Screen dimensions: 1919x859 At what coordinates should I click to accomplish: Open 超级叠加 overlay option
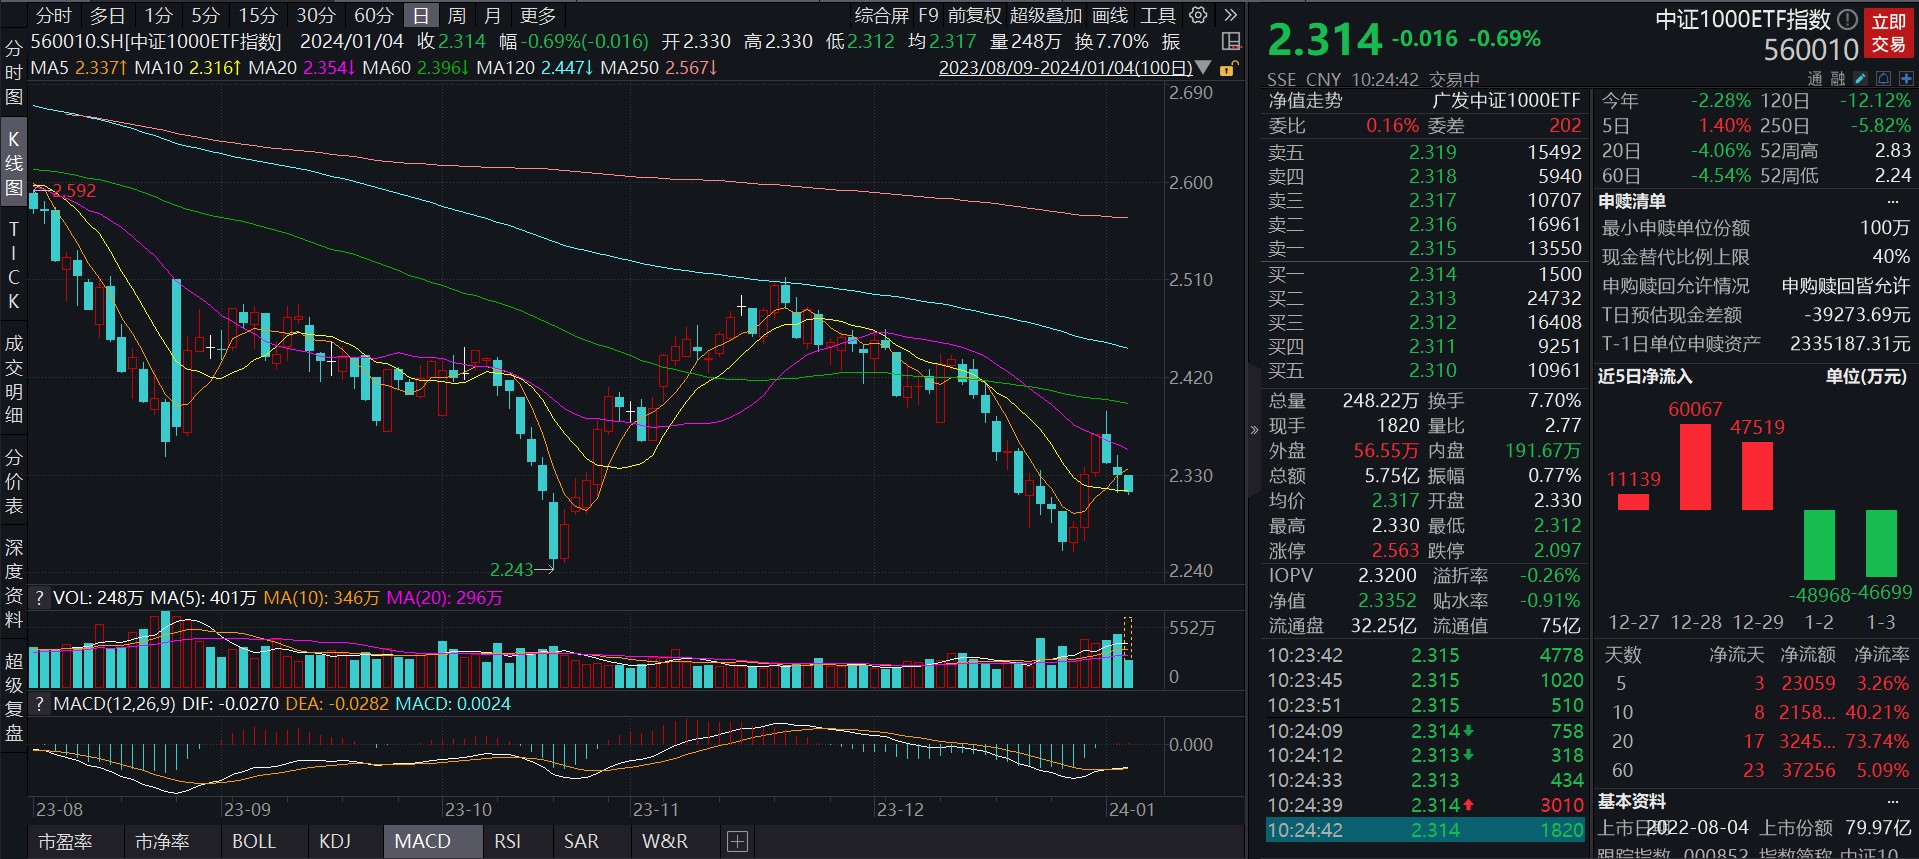click(1046, 15)
